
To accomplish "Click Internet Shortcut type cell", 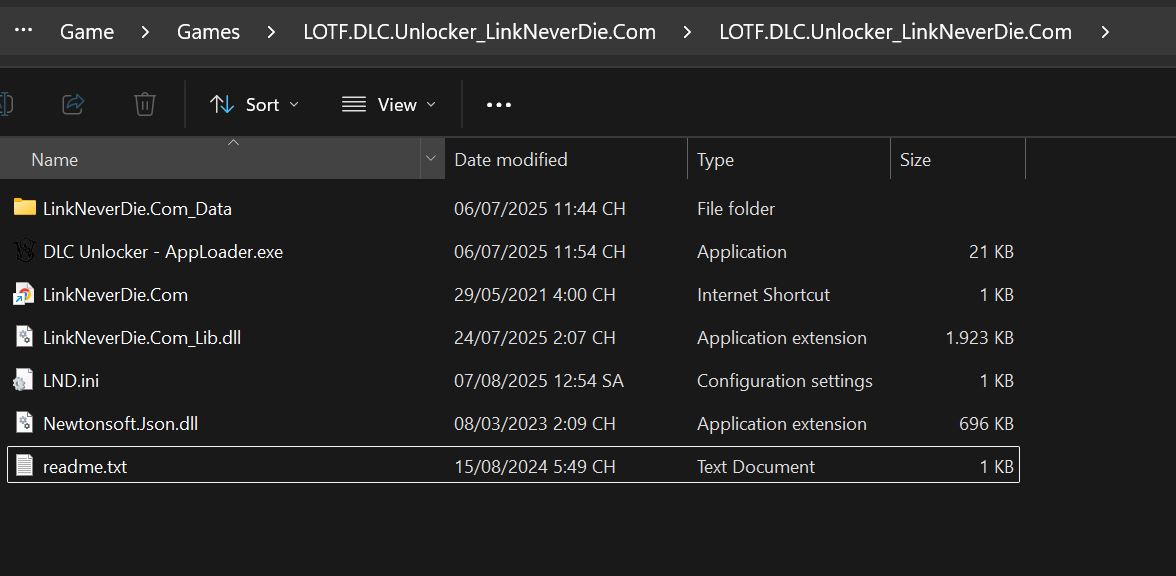I will (x=764, y=295).
